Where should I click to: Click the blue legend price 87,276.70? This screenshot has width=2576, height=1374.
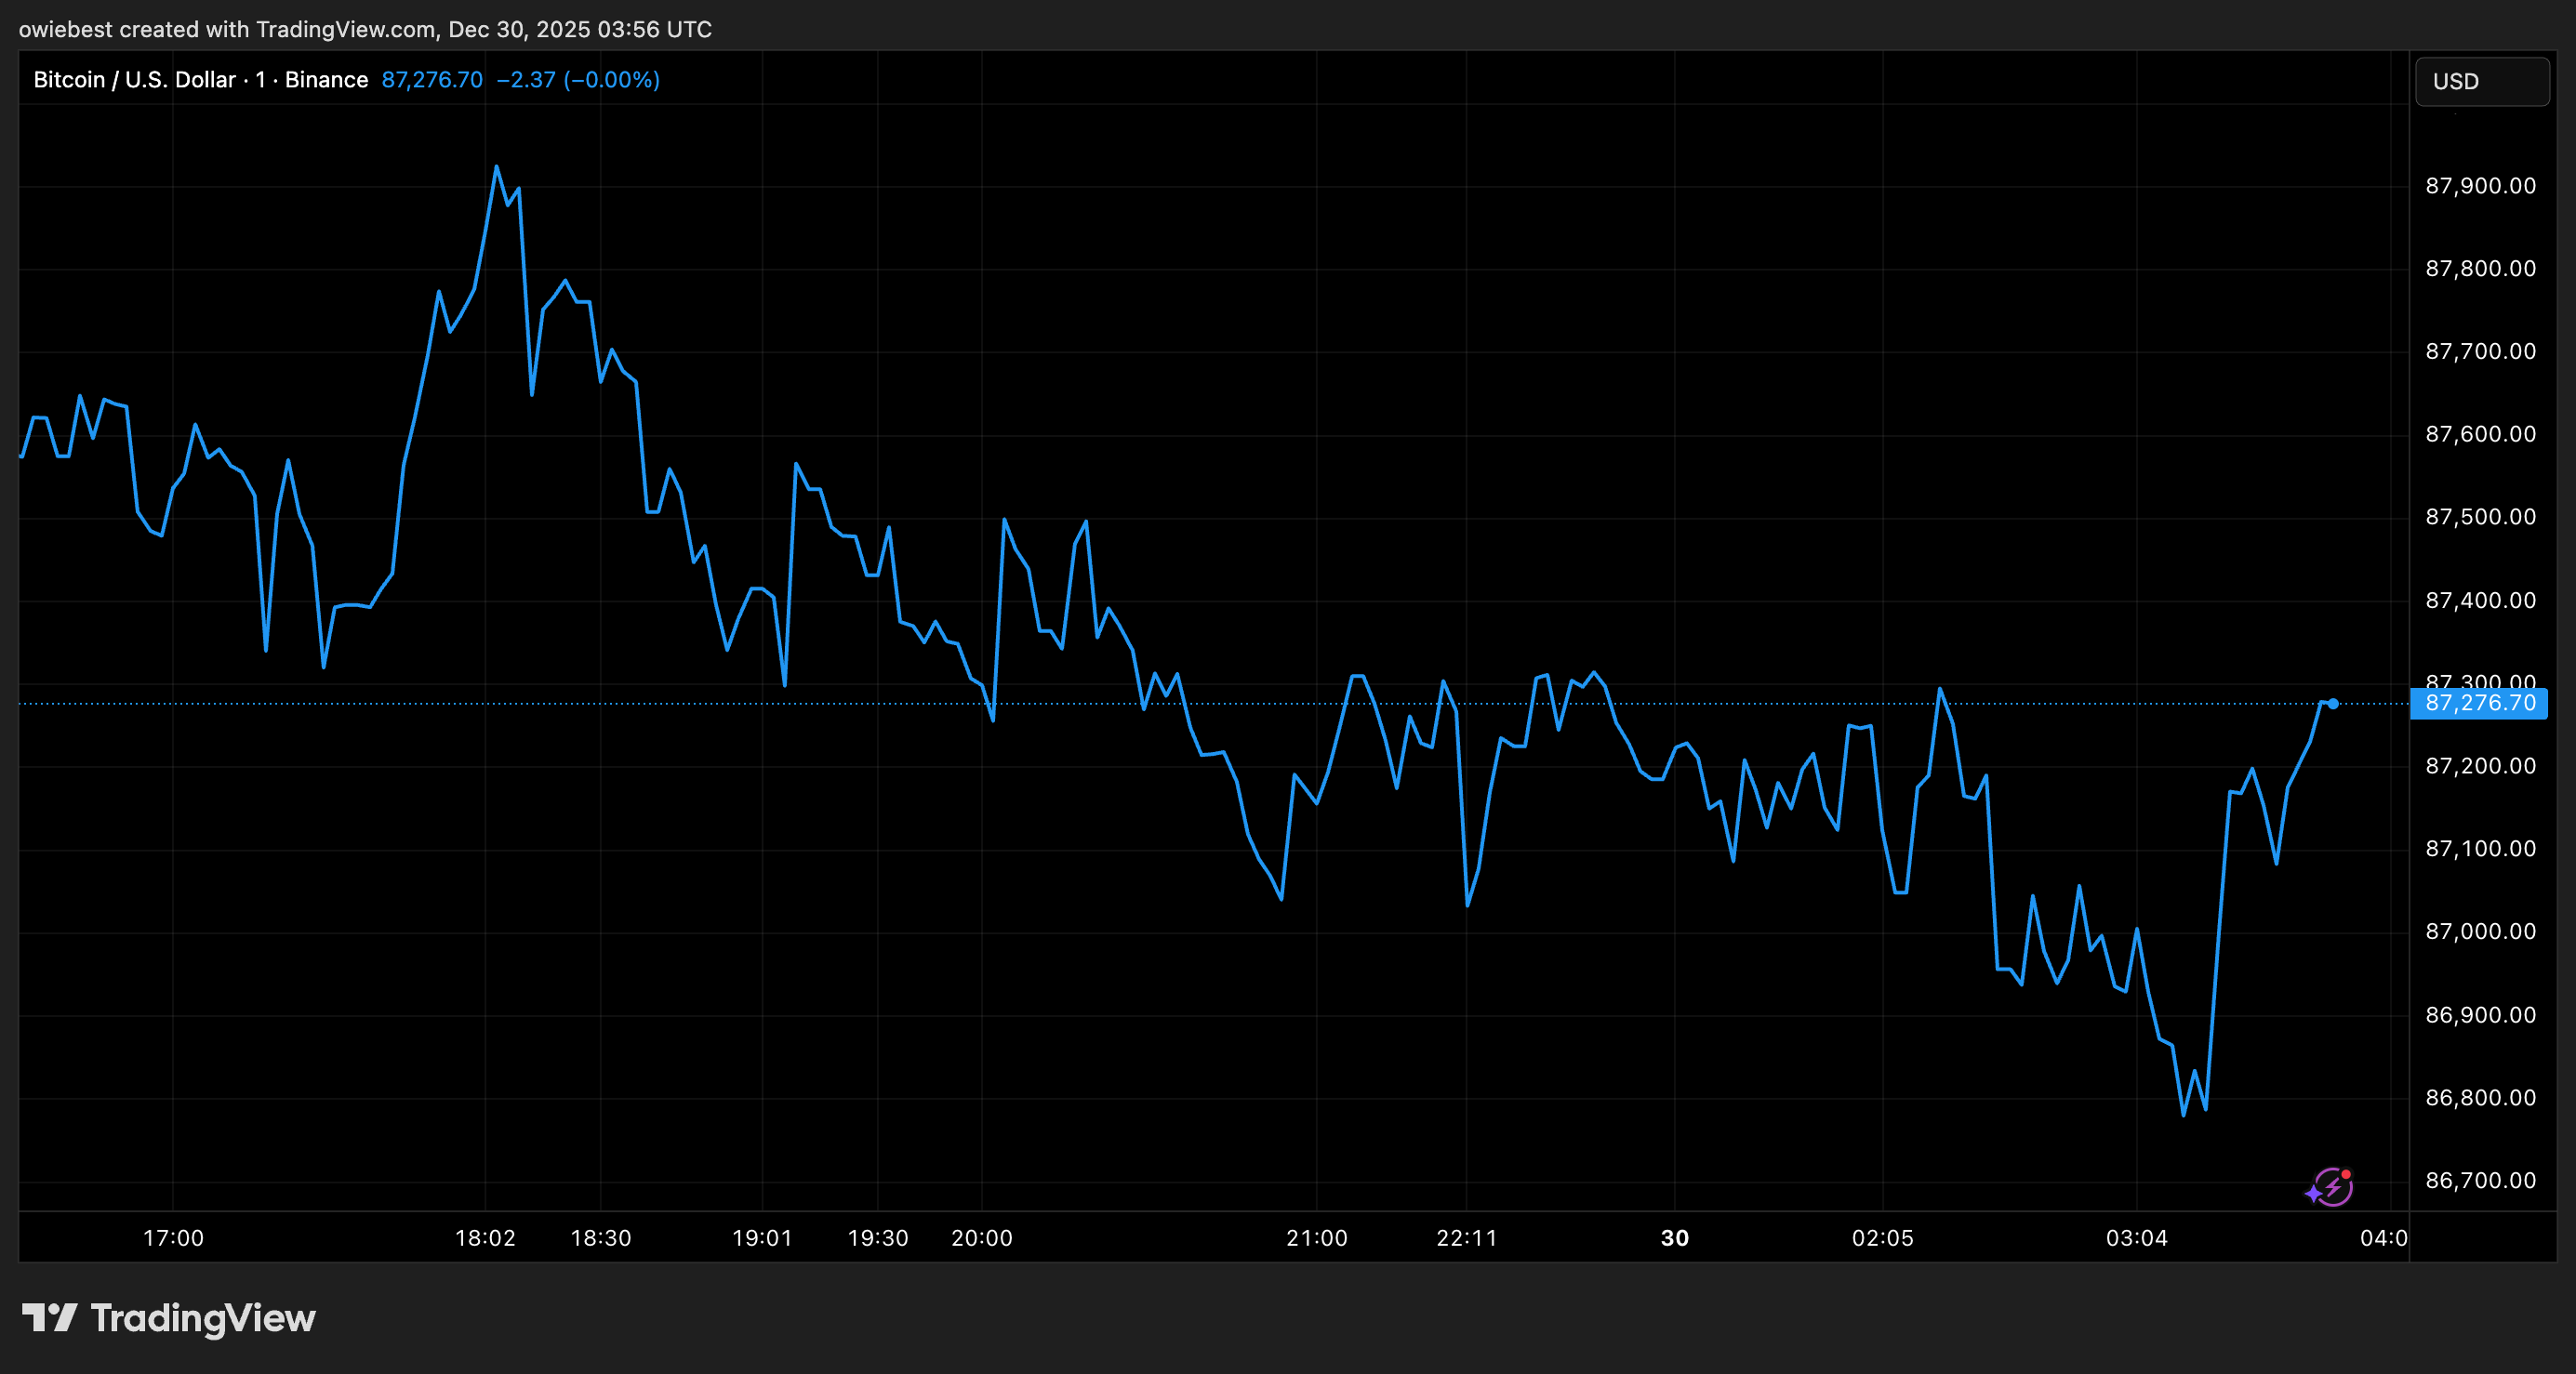[x=432, y=80]
